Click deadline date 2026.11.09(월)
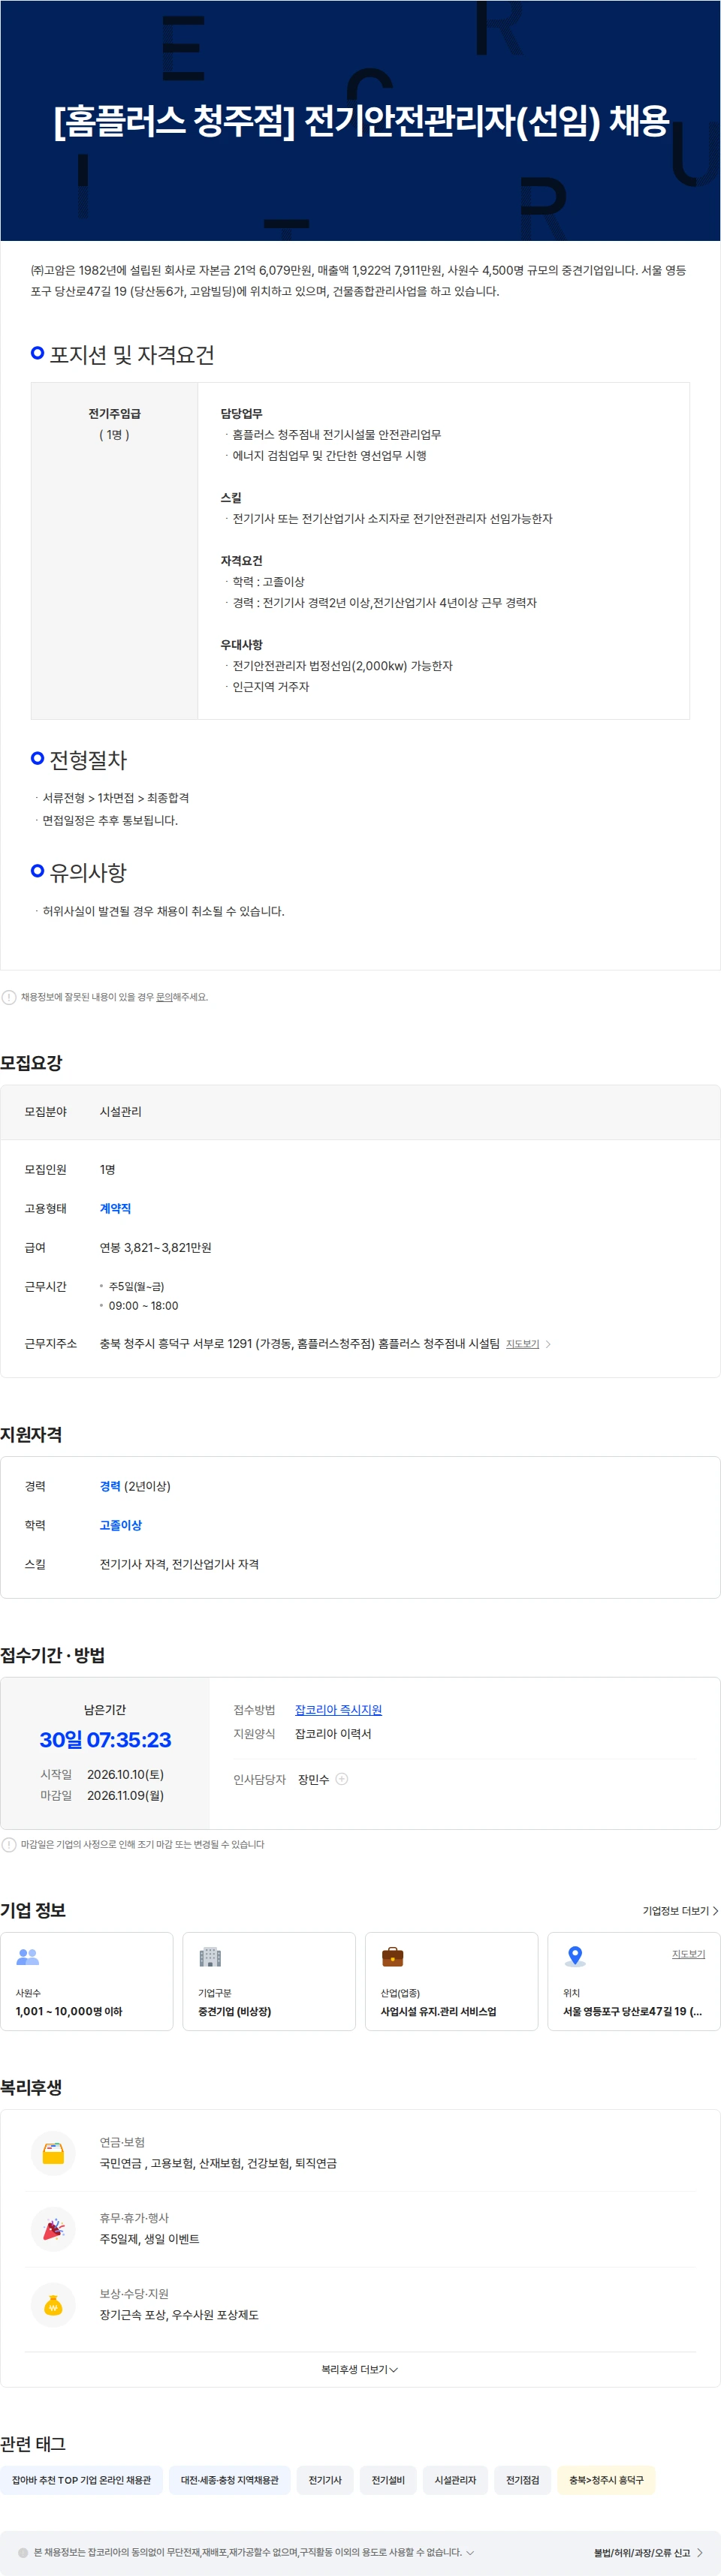 click(125, 1795)
